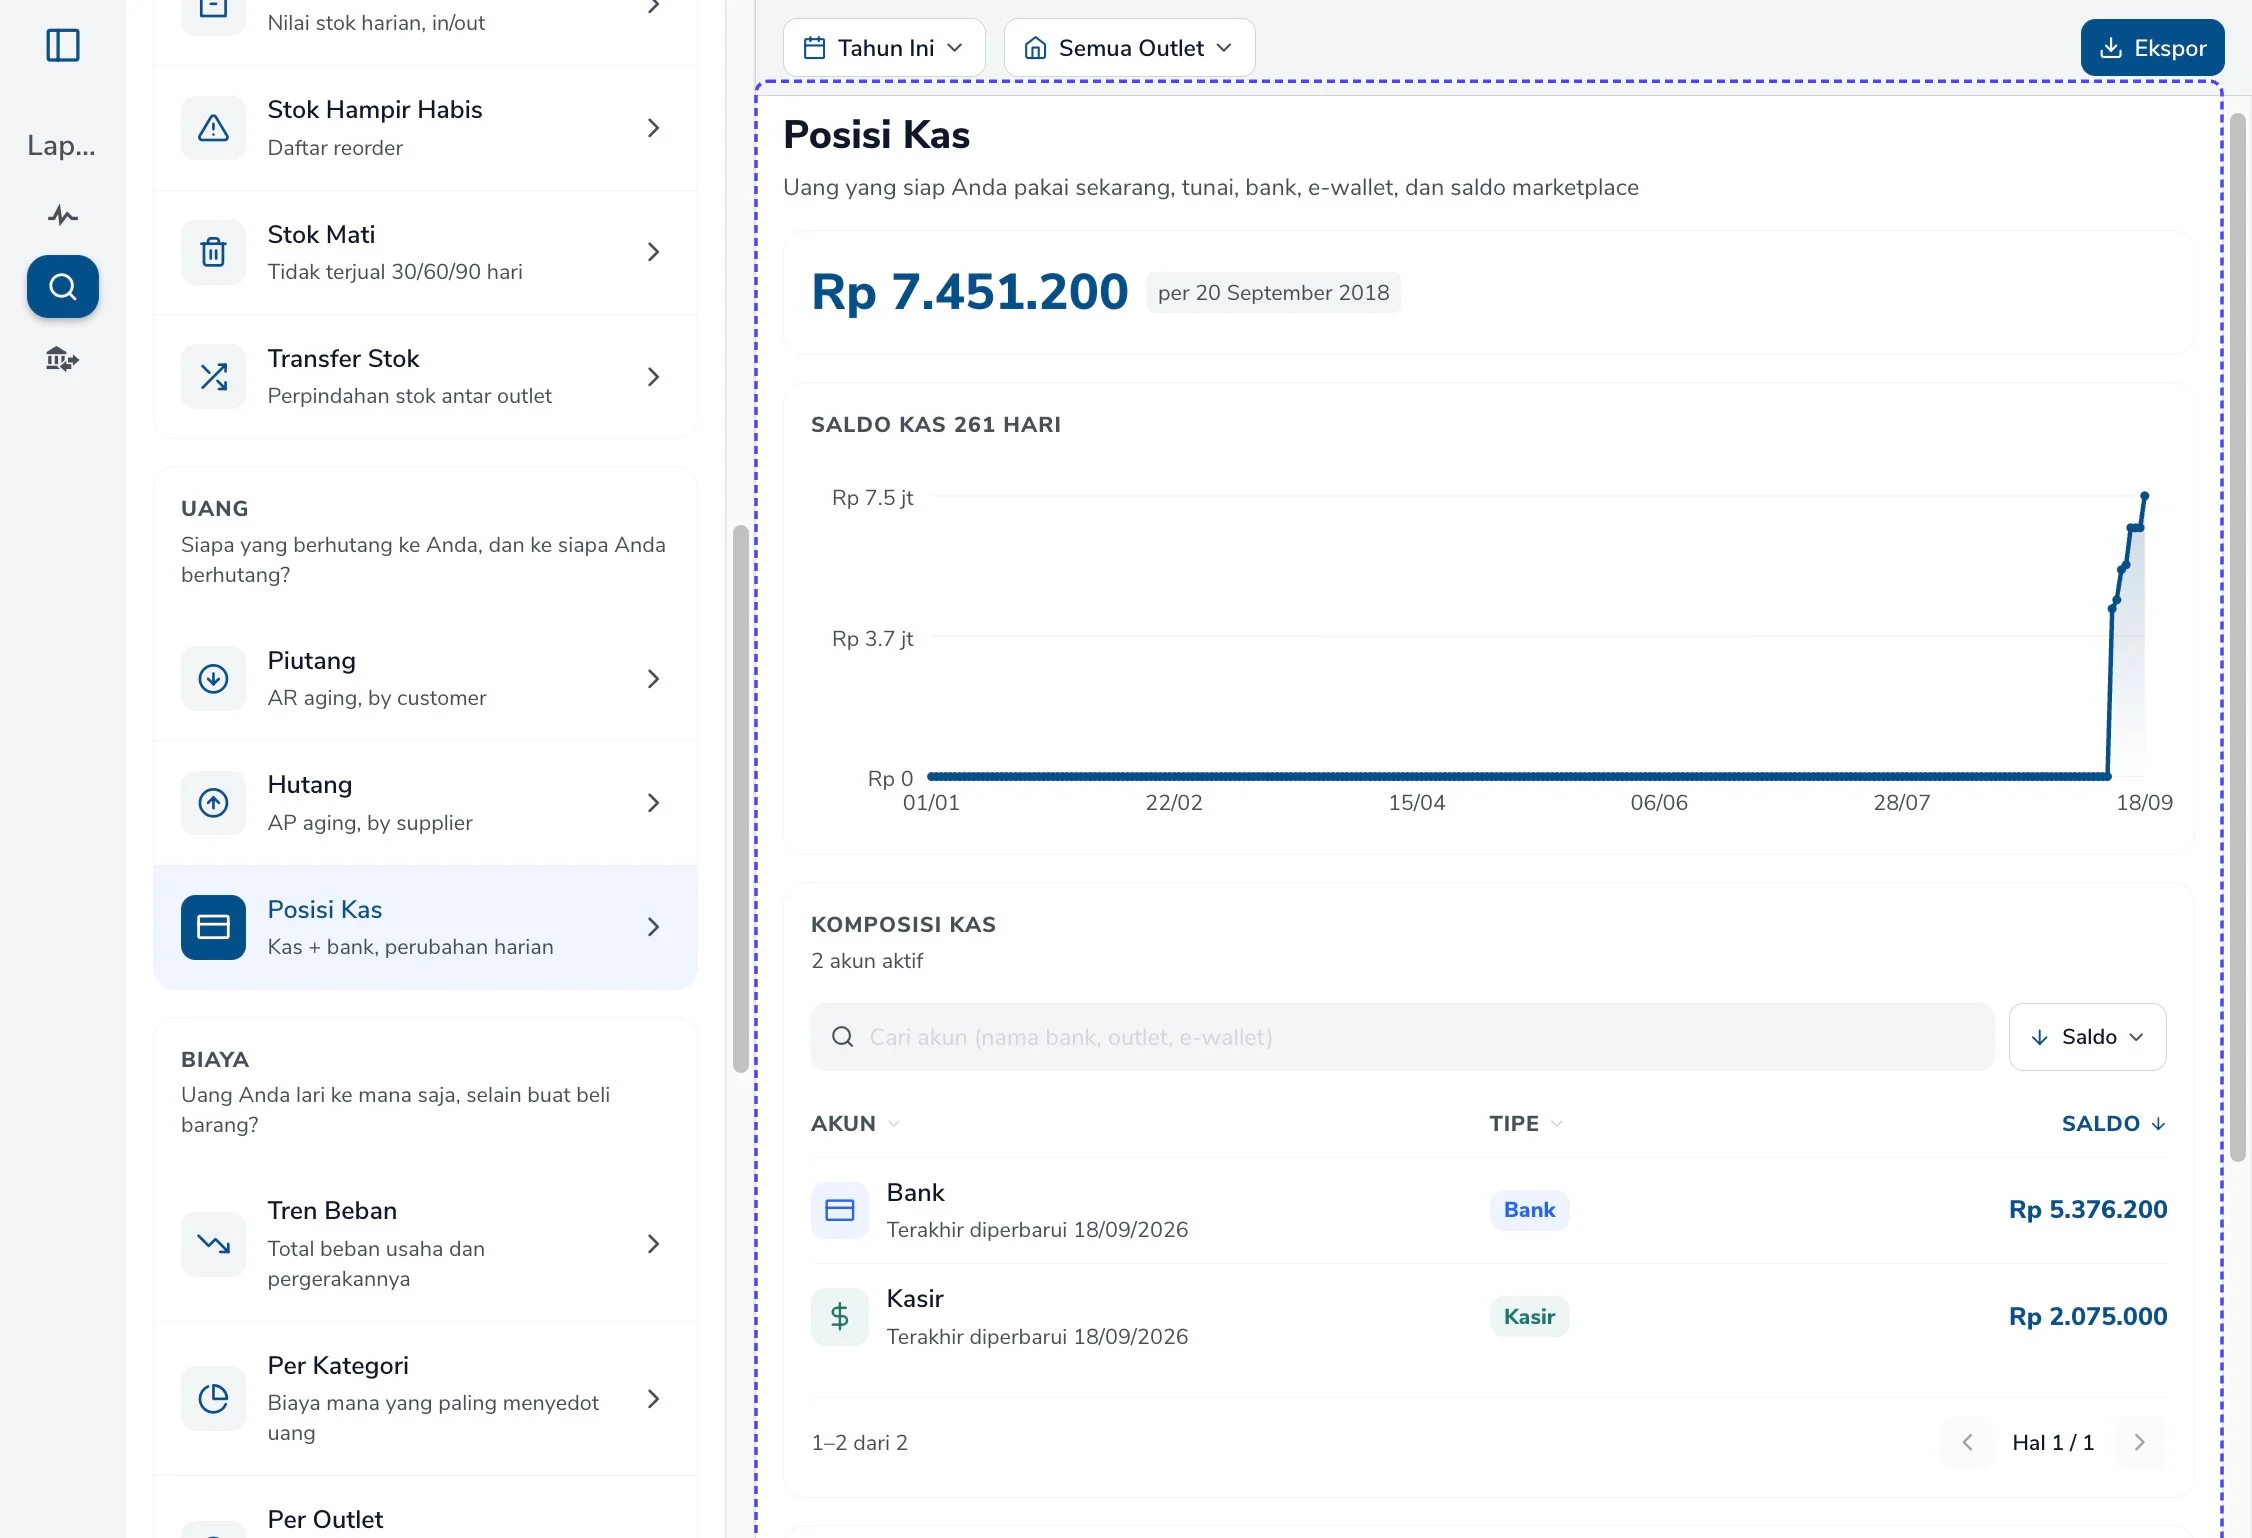Click the main content scrollbar
Image resolution: width=2252 pixels, height=1538 pixels.
point(2238,637)
